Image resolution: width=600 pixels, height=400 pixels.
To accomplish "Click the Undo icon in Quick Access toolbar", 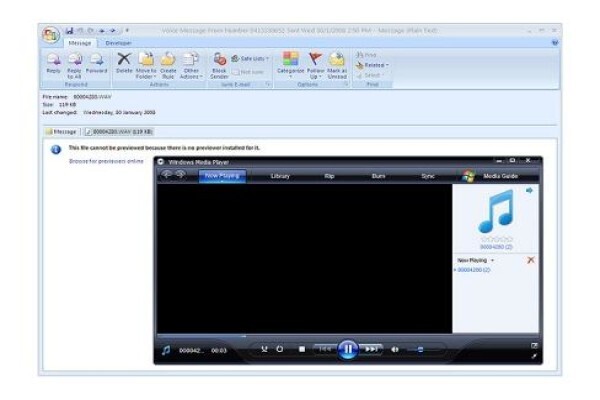I will click(x=80, y=31).
